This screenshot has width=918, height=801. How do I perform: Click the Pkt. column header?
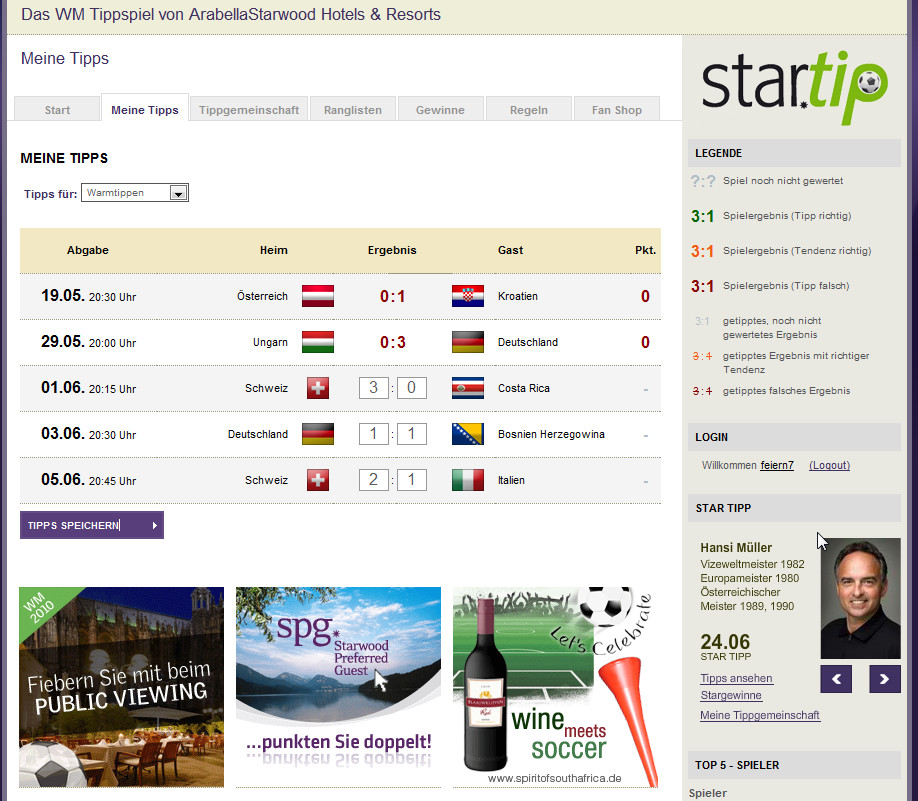point(645,250)
